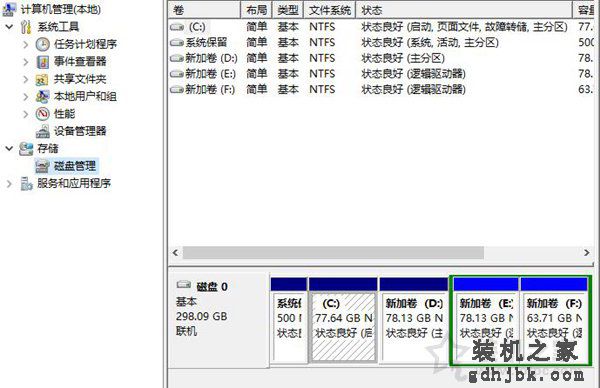The height and width of the screenshot is (388, 600).
Task: Select 系统工具 in the tree
Action: tap(58, 27)
